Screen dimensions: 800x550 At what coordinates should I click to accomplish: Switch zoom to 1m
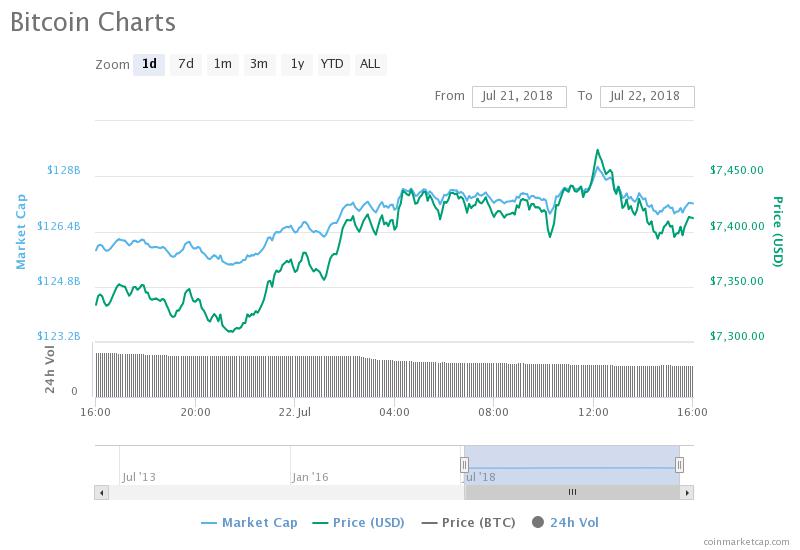pyautogui.click(x=222, y=64)
